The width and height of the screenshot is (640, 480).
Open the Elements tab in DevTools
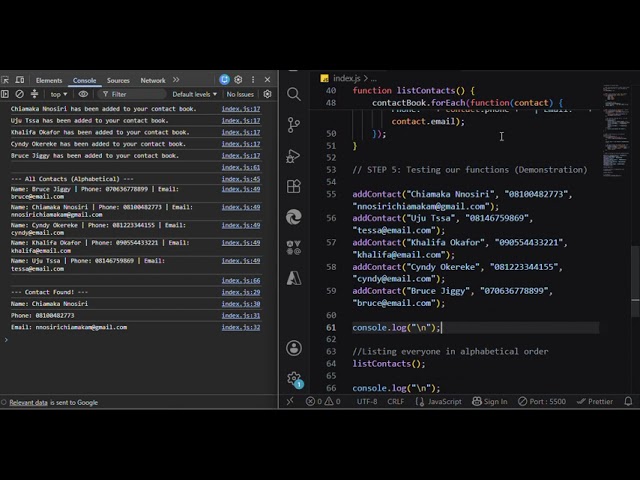click(49, 80)
